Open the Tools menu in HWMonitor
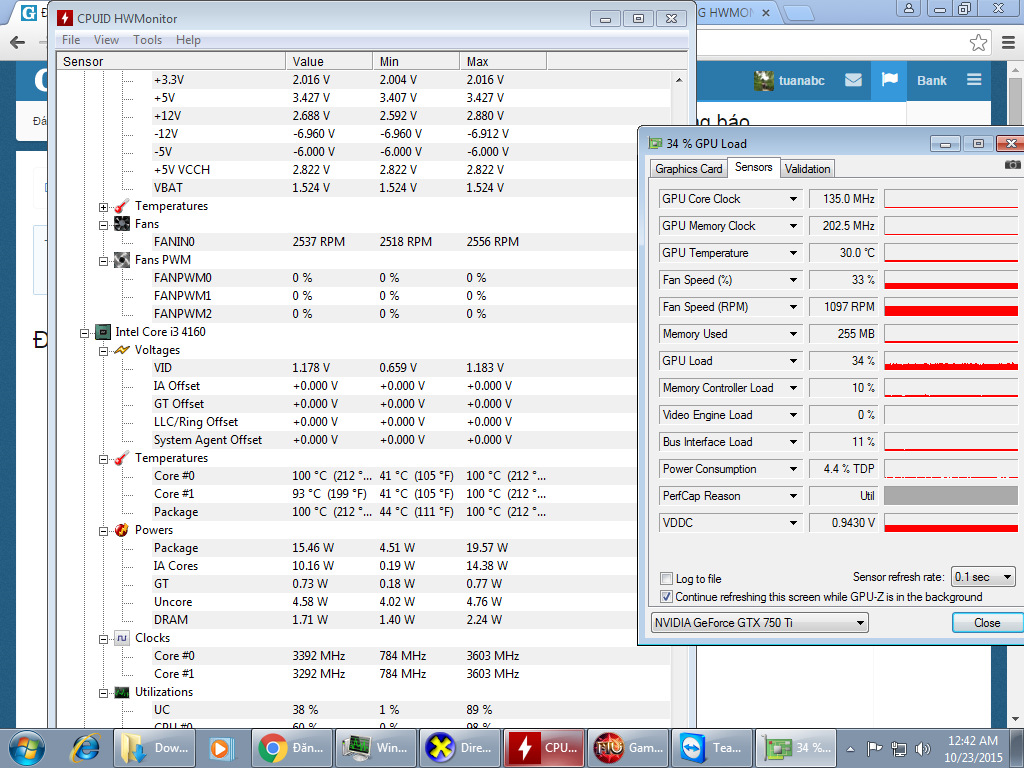Image resolution: width=1024 pixels, height=768 pixels. [147, 40]
